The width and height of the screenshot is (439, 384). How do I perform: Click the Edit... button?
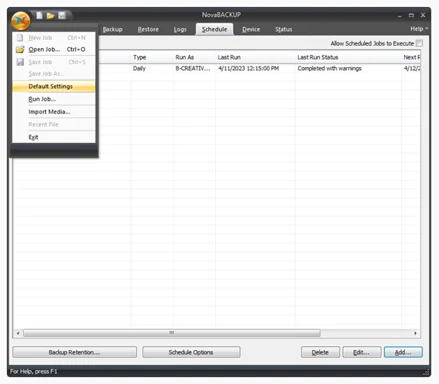coord(361,352)
